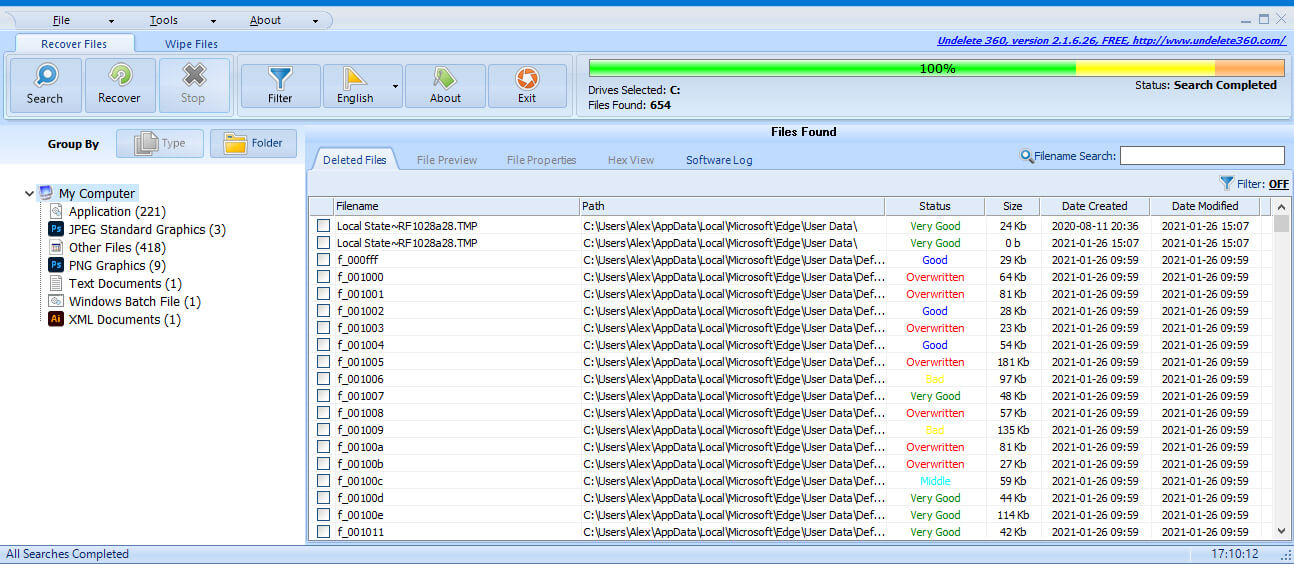Toggle the header select-all checkbox column
The width and height of the screenshot is (1294, 564).
tap(321, 206)
